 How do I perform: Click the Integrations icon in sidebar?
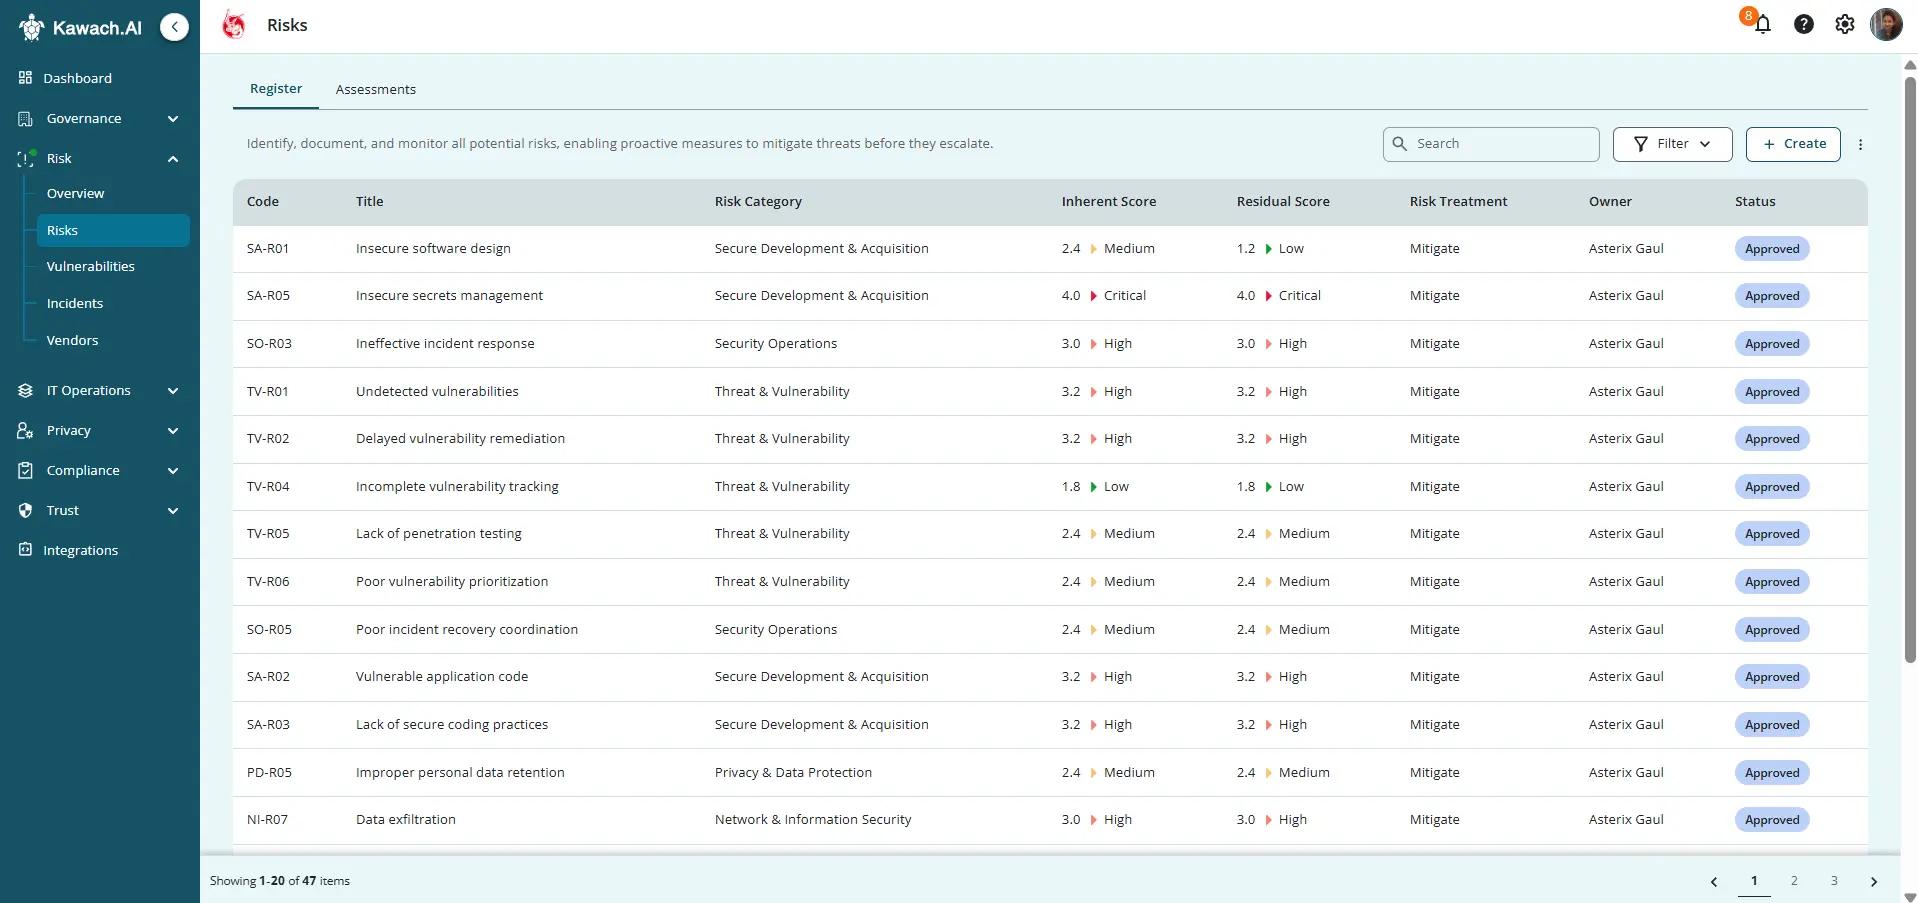[x=25, y=550]
